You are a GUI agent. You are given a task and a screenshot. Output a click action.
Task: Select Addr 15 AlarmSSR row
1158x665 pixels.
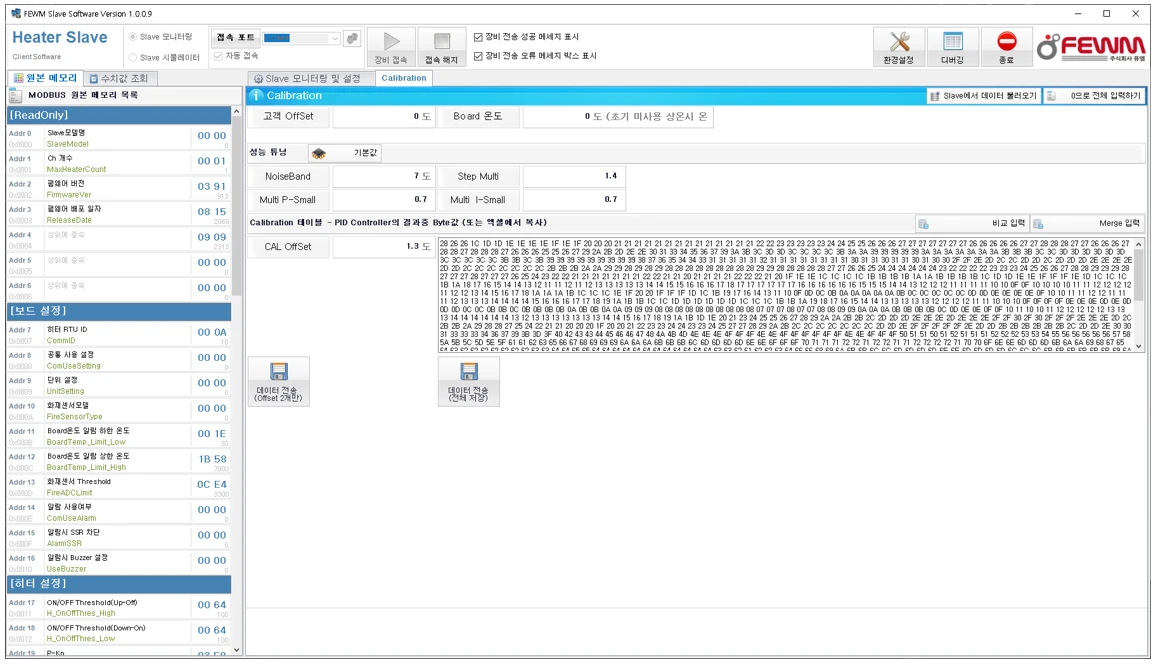[x=119, y=538]
